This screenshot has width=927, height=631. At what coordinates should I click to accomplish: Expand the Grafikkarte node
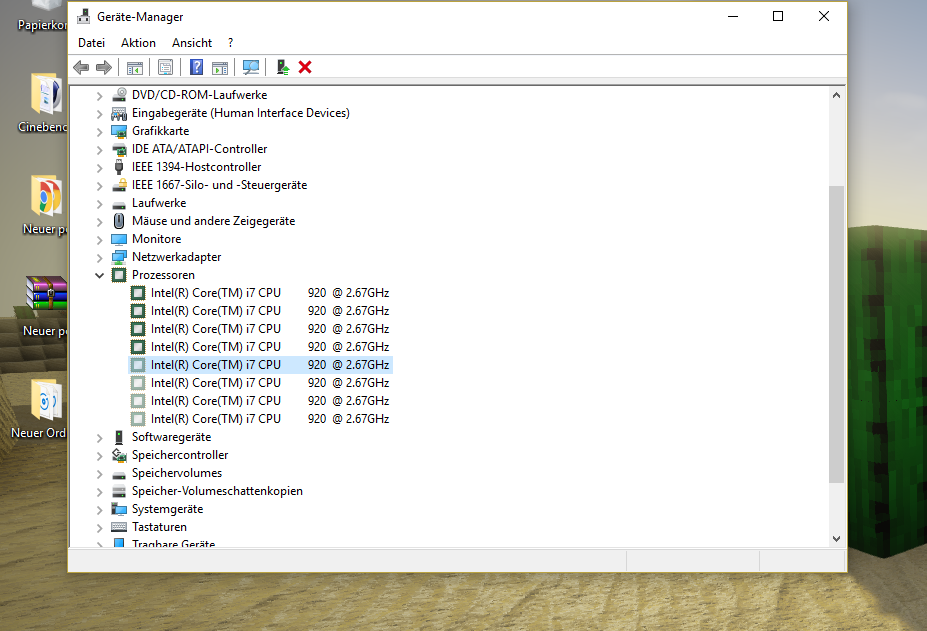tap(100, 132)
